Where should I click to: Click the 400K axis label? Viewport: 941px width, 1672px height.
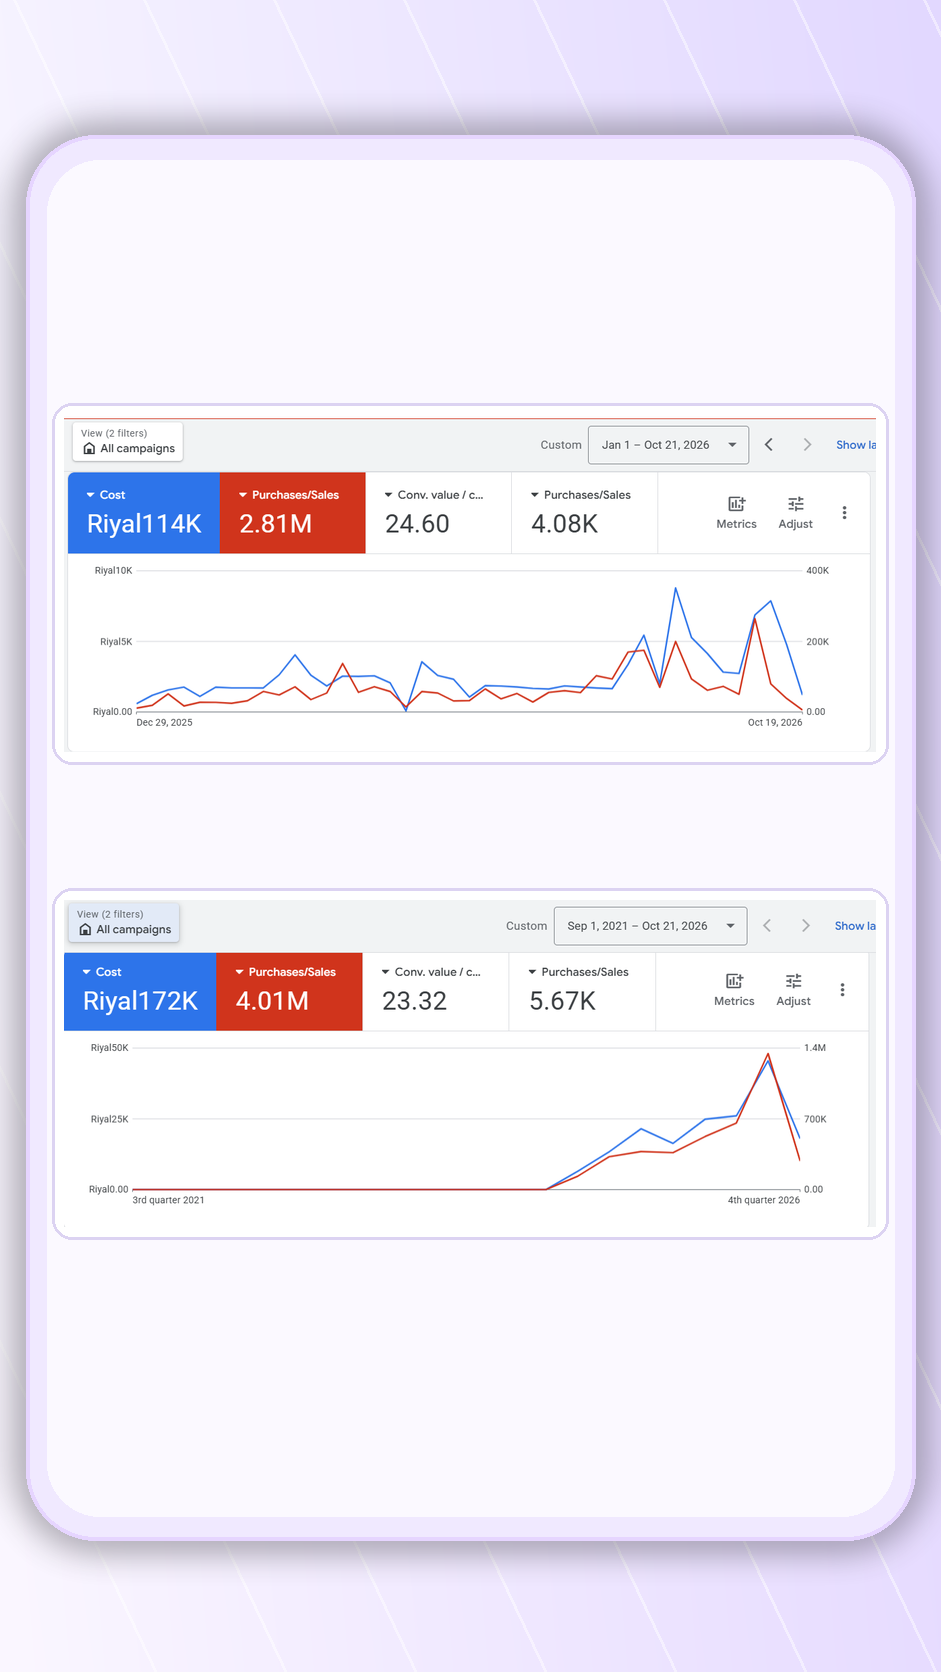(817, 571)
